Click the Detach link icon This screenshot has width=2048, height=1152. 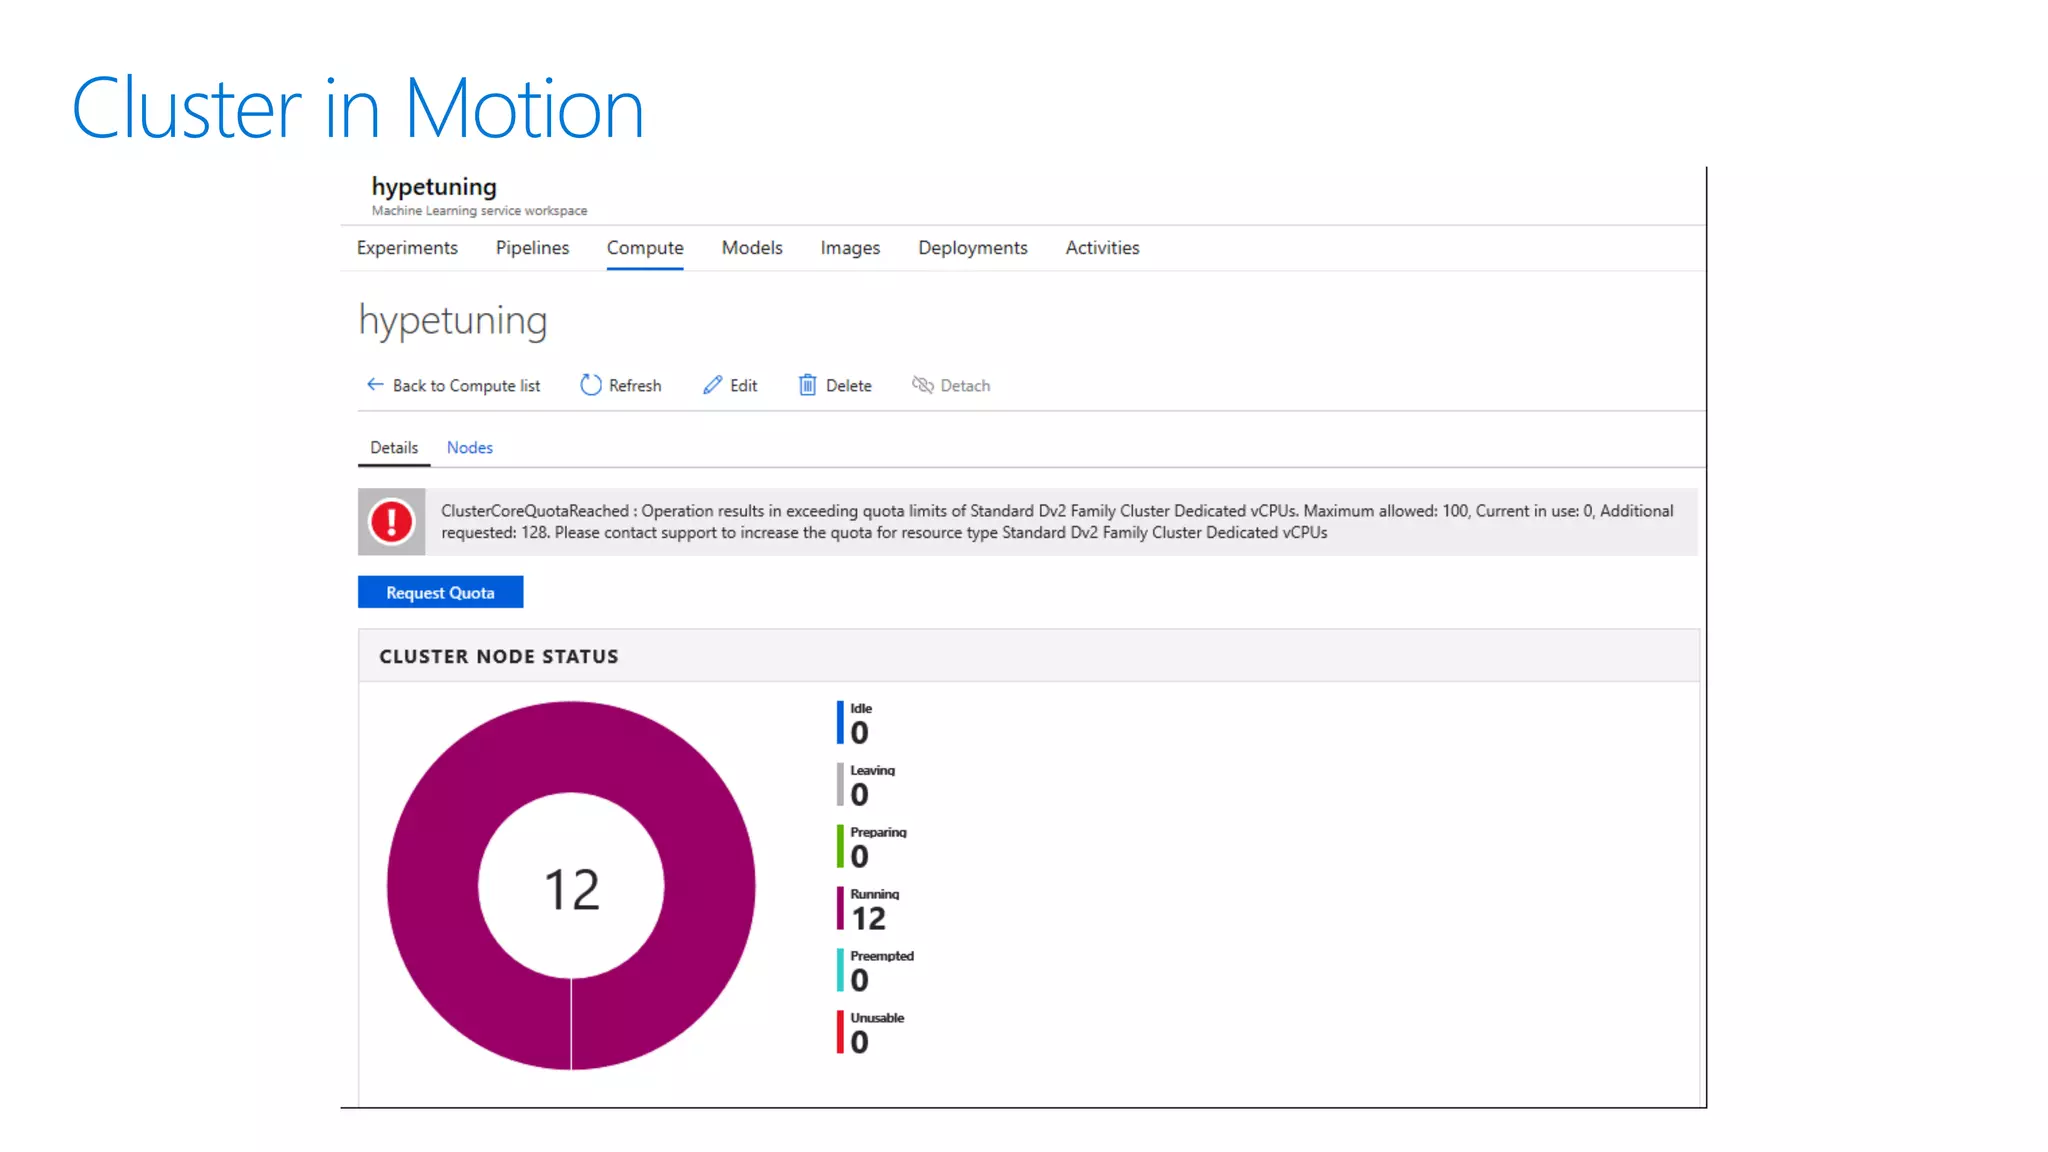click(922, 385)
